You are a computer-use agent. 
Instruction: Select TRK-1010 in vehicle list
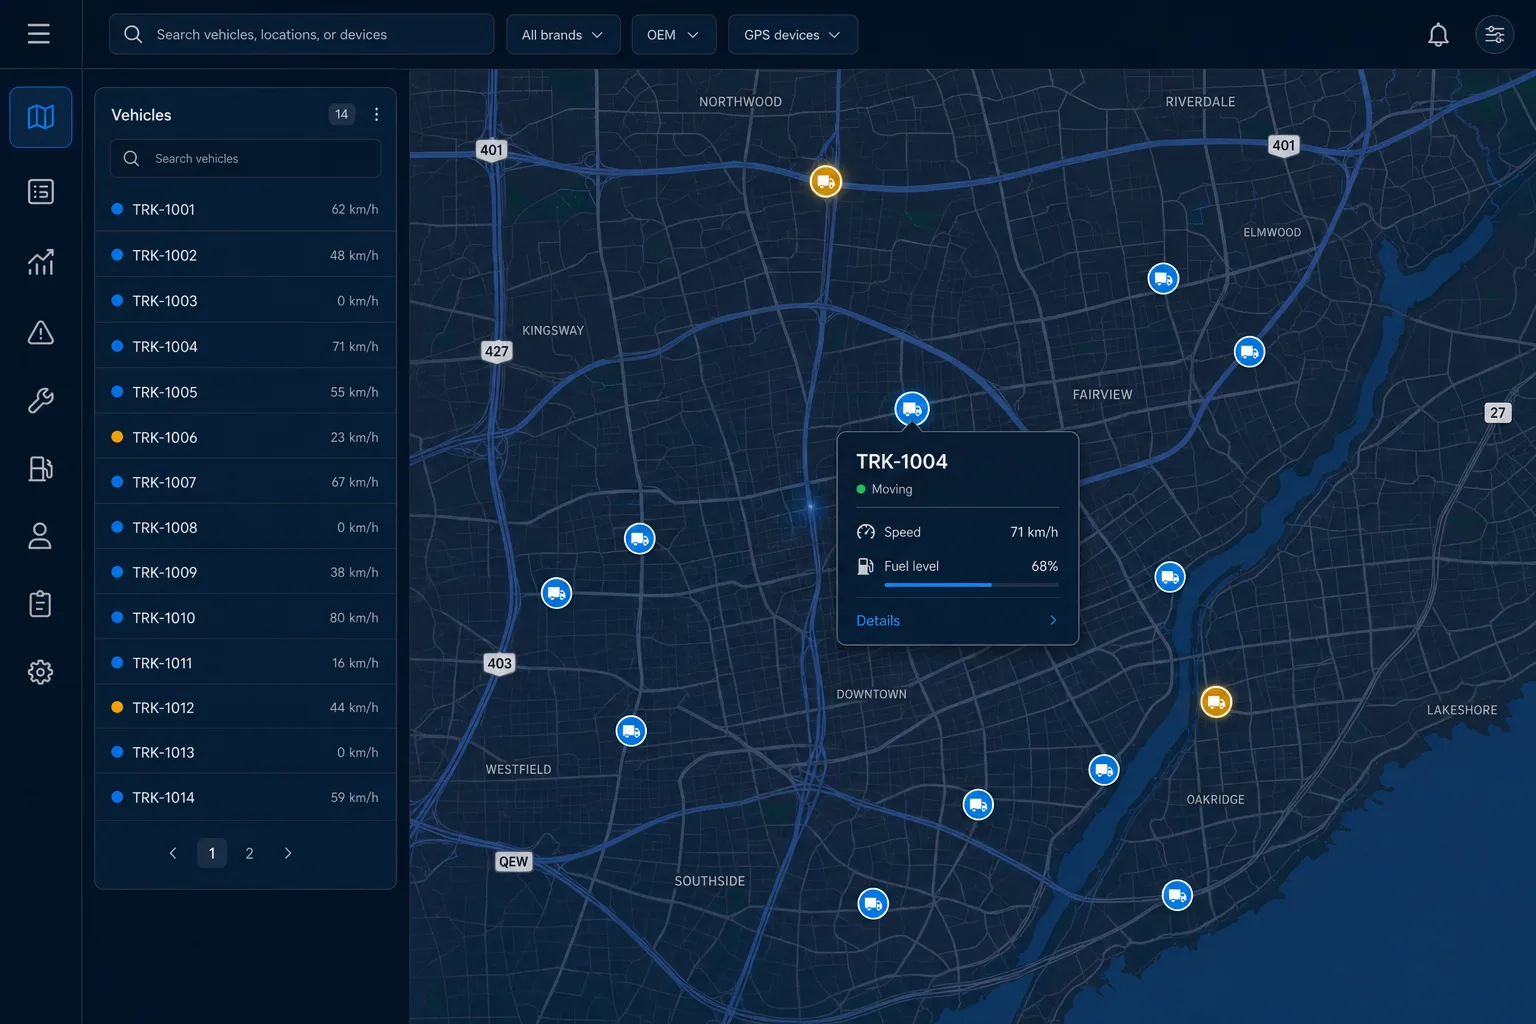245,617
